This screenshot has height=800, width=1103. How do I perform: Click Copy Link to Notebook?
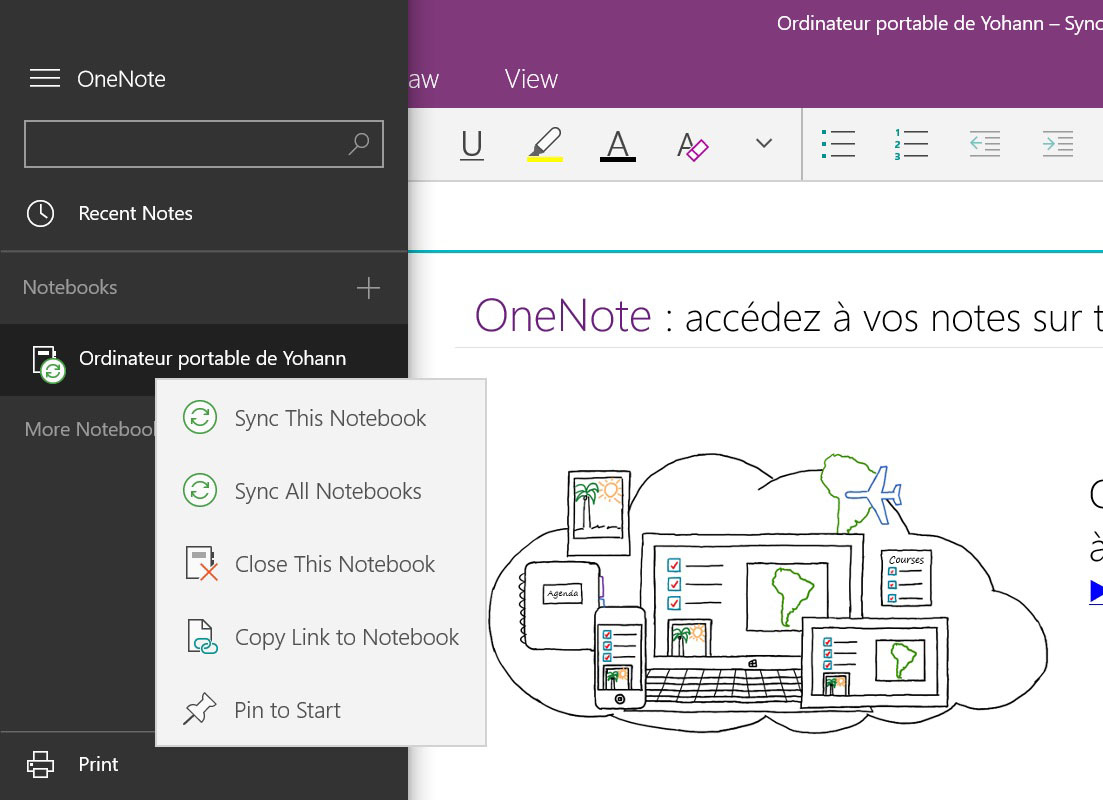[x=346, y=637]
